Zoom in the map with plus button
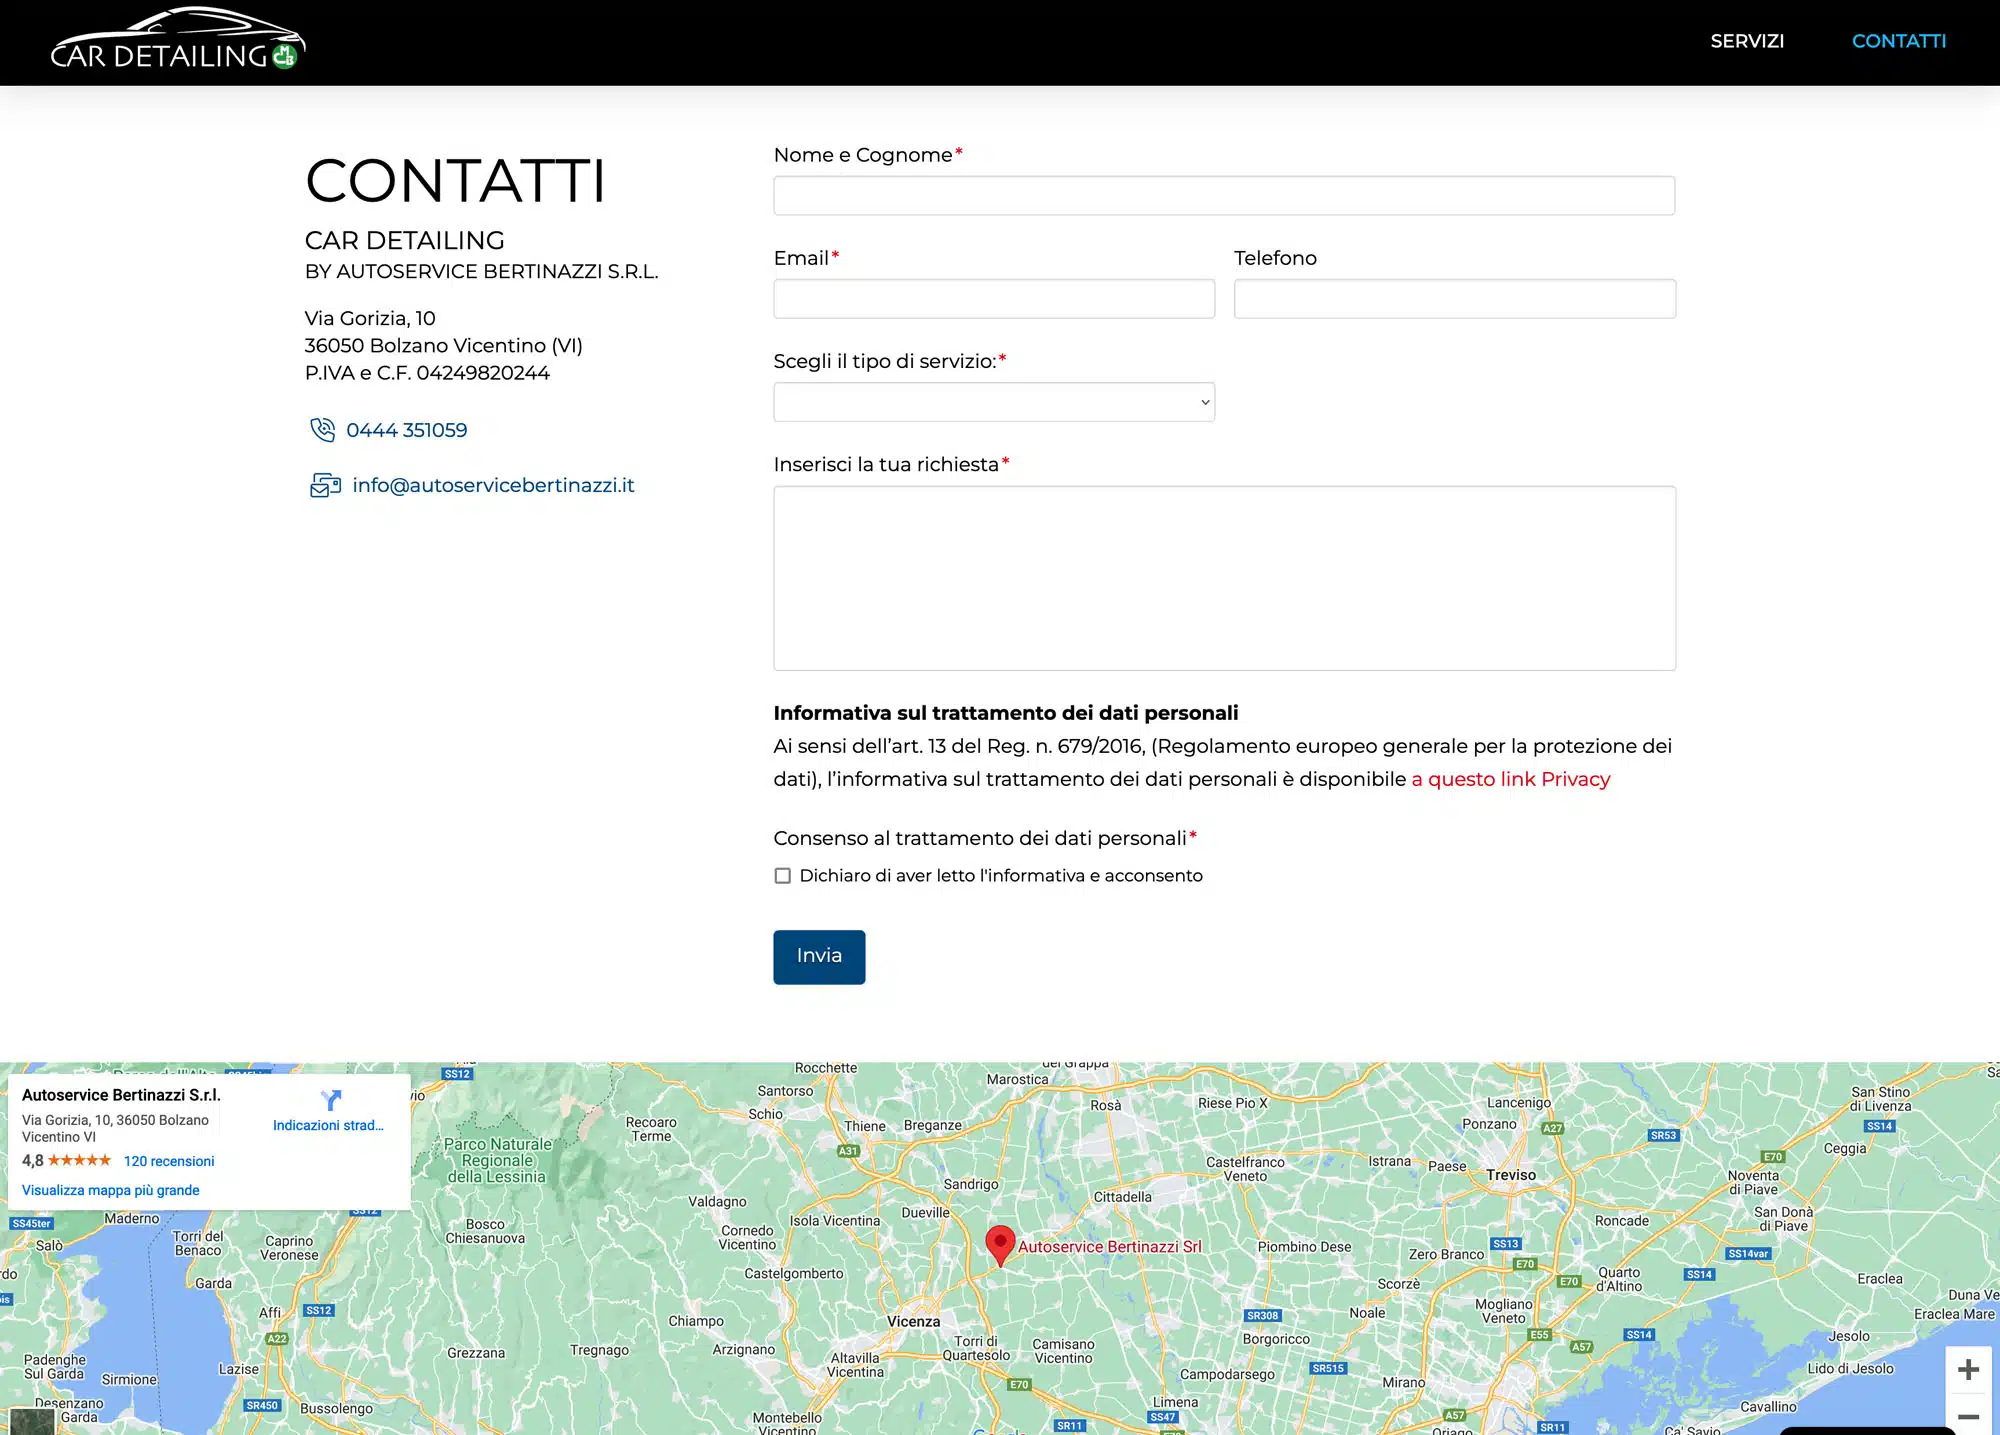The width and height of the screenshot is (2000, 1435). [1968, 1369]
